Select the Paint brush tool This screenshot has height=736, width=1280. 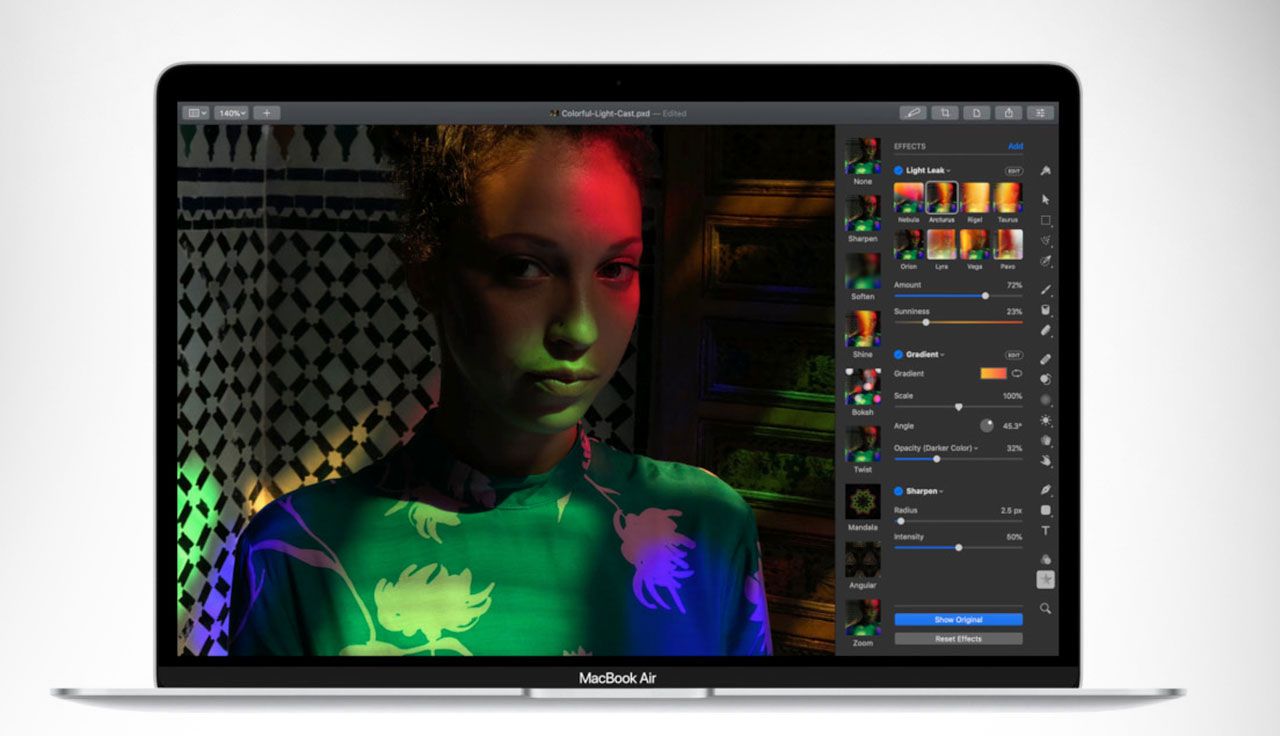pyautogui.click(x=1046, y=290)
